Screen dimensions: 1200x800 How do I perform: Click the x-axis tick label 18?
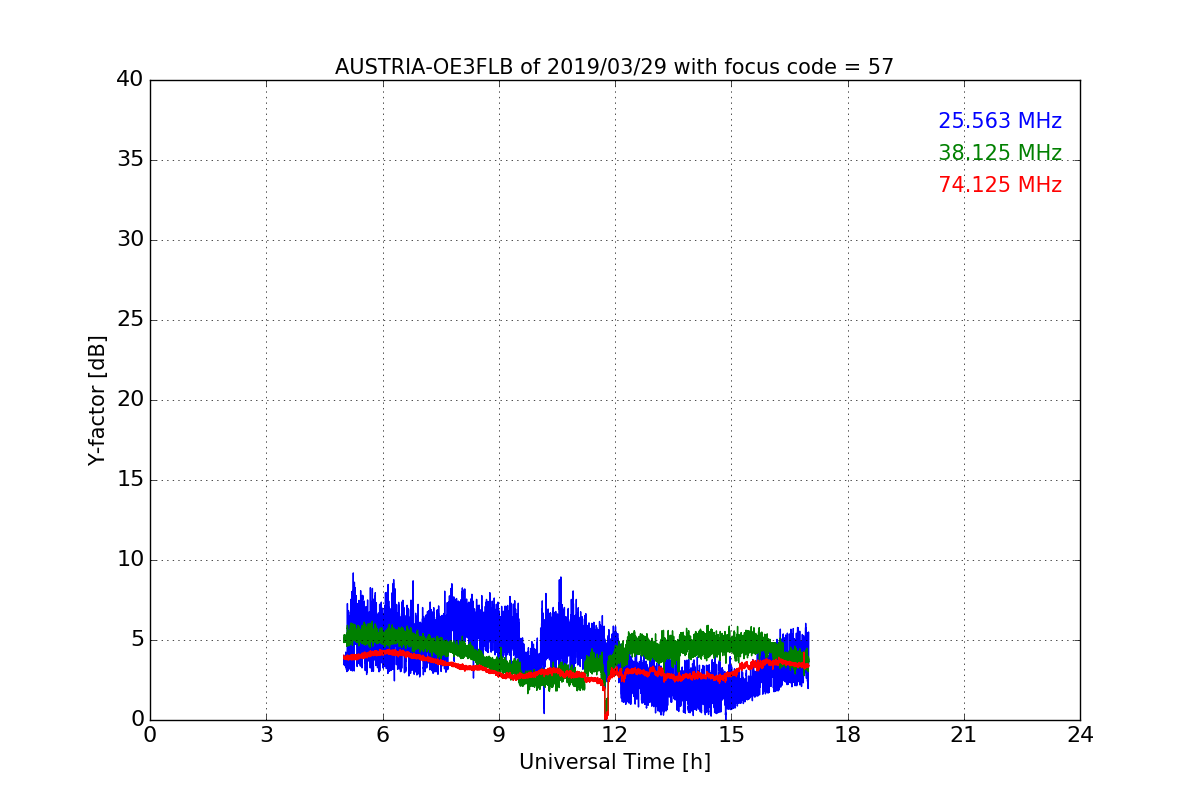point(848,735)
